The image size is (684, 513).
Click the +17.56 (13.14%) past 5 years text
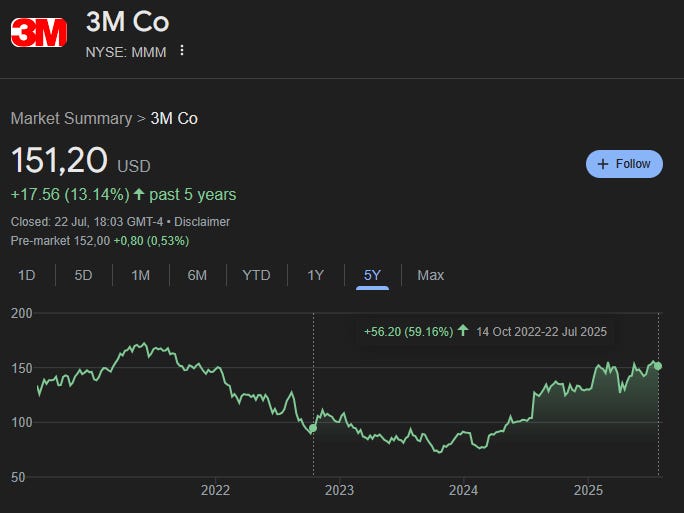[123, 195]
